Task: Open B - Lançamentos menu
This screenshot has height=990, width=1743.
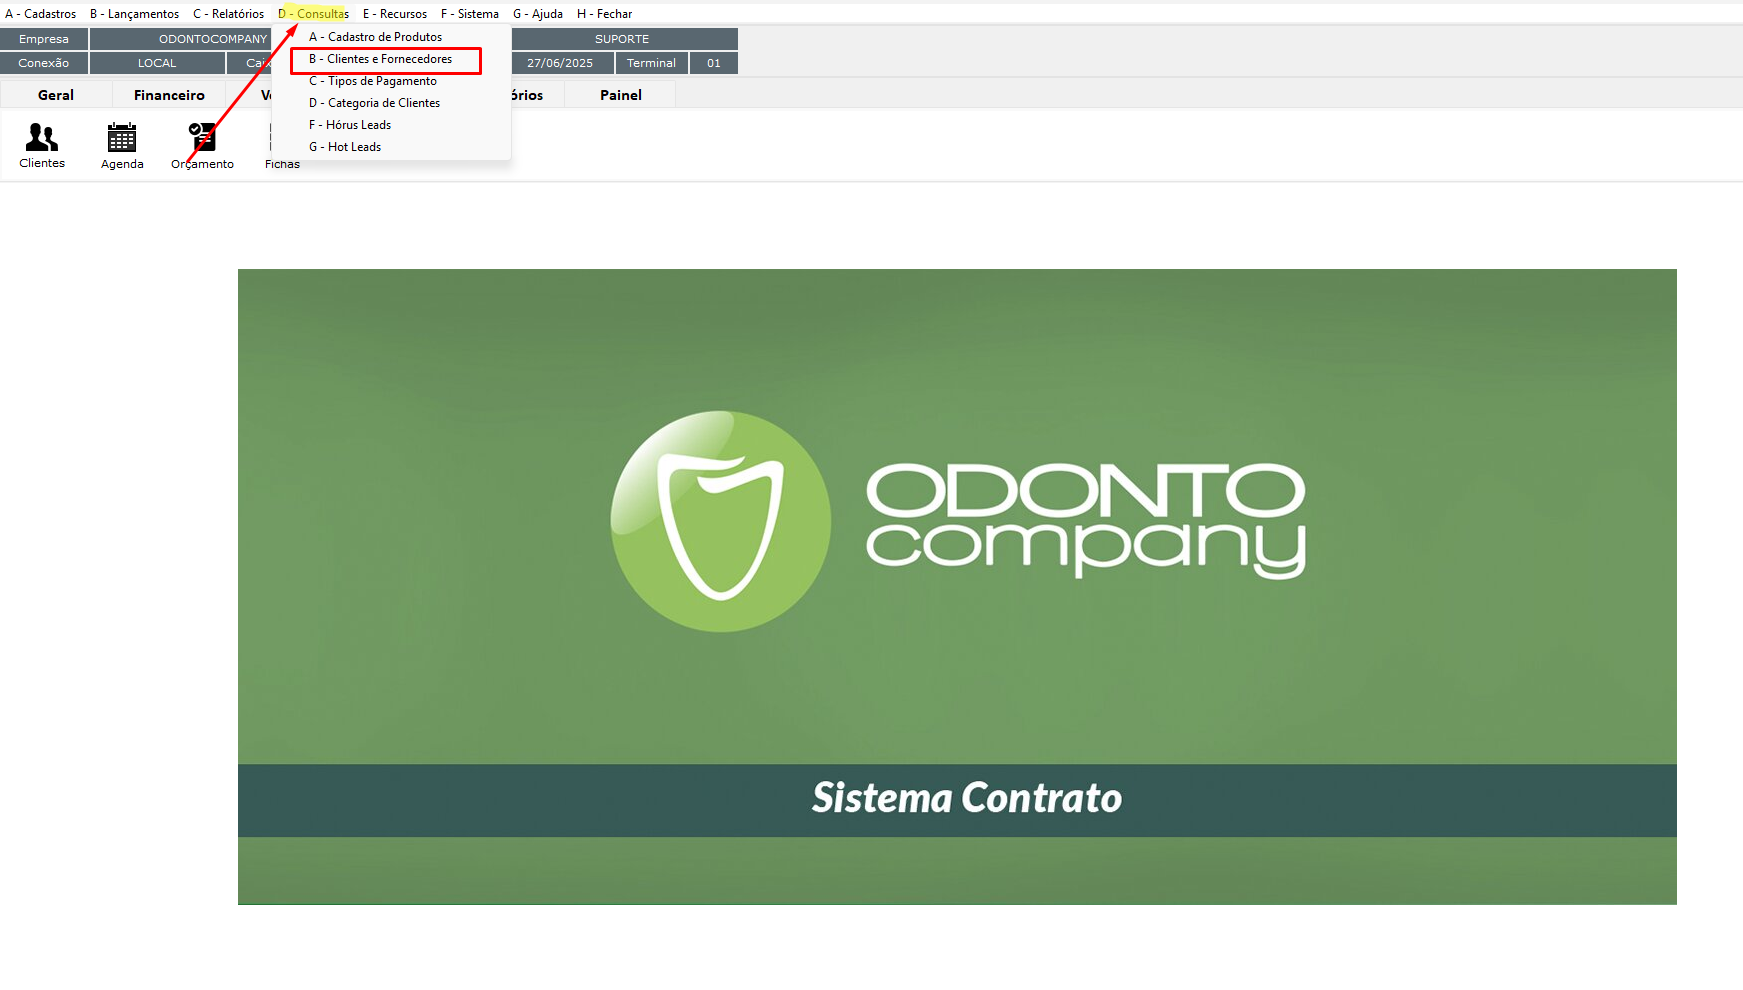Action: click(x=134, y=14)
